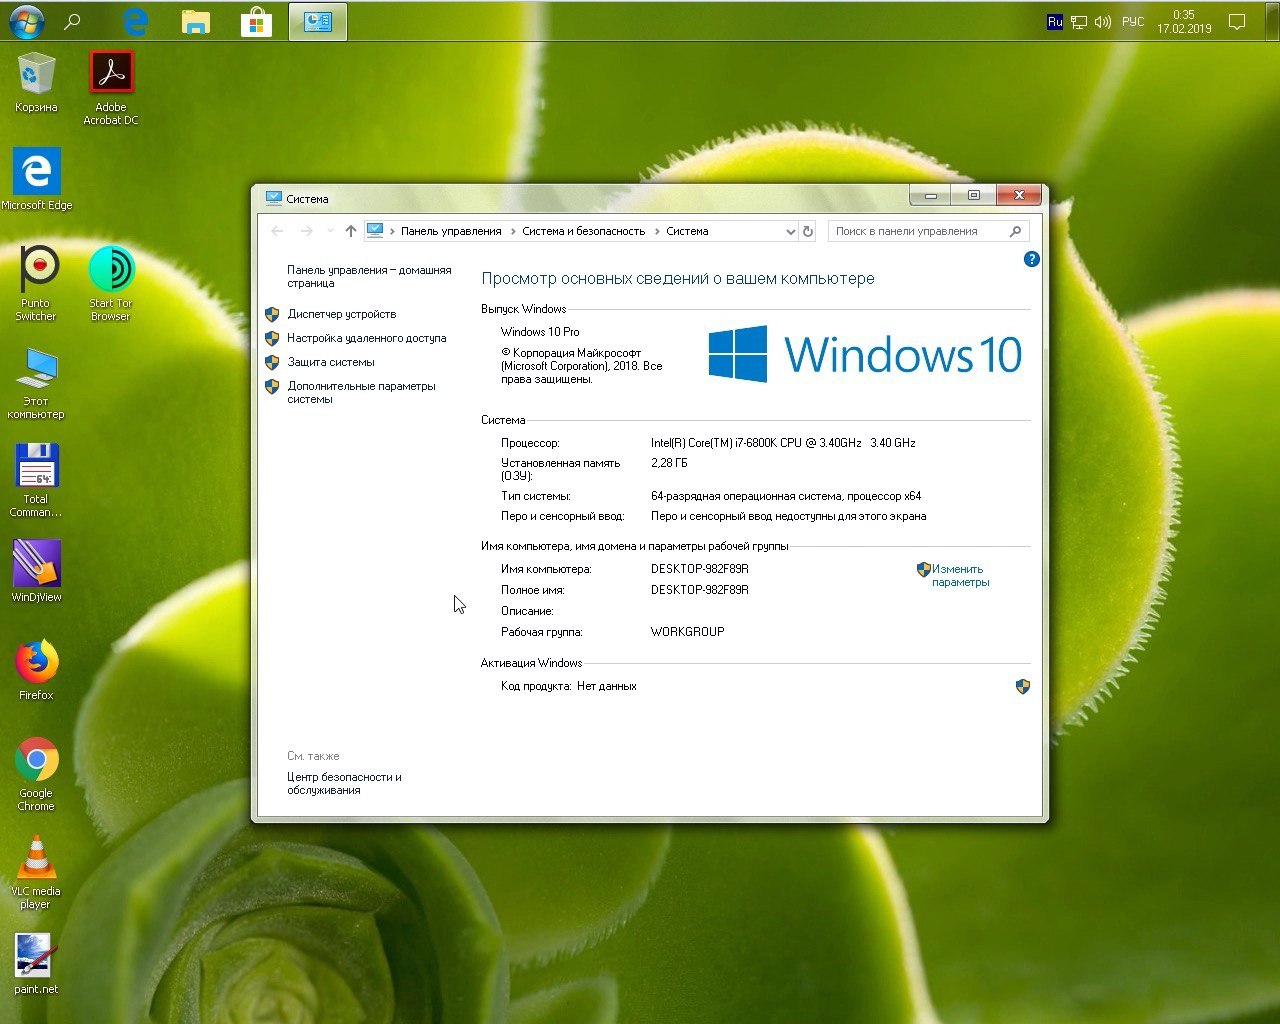Expand chevron after Система и безопасность

657,231
